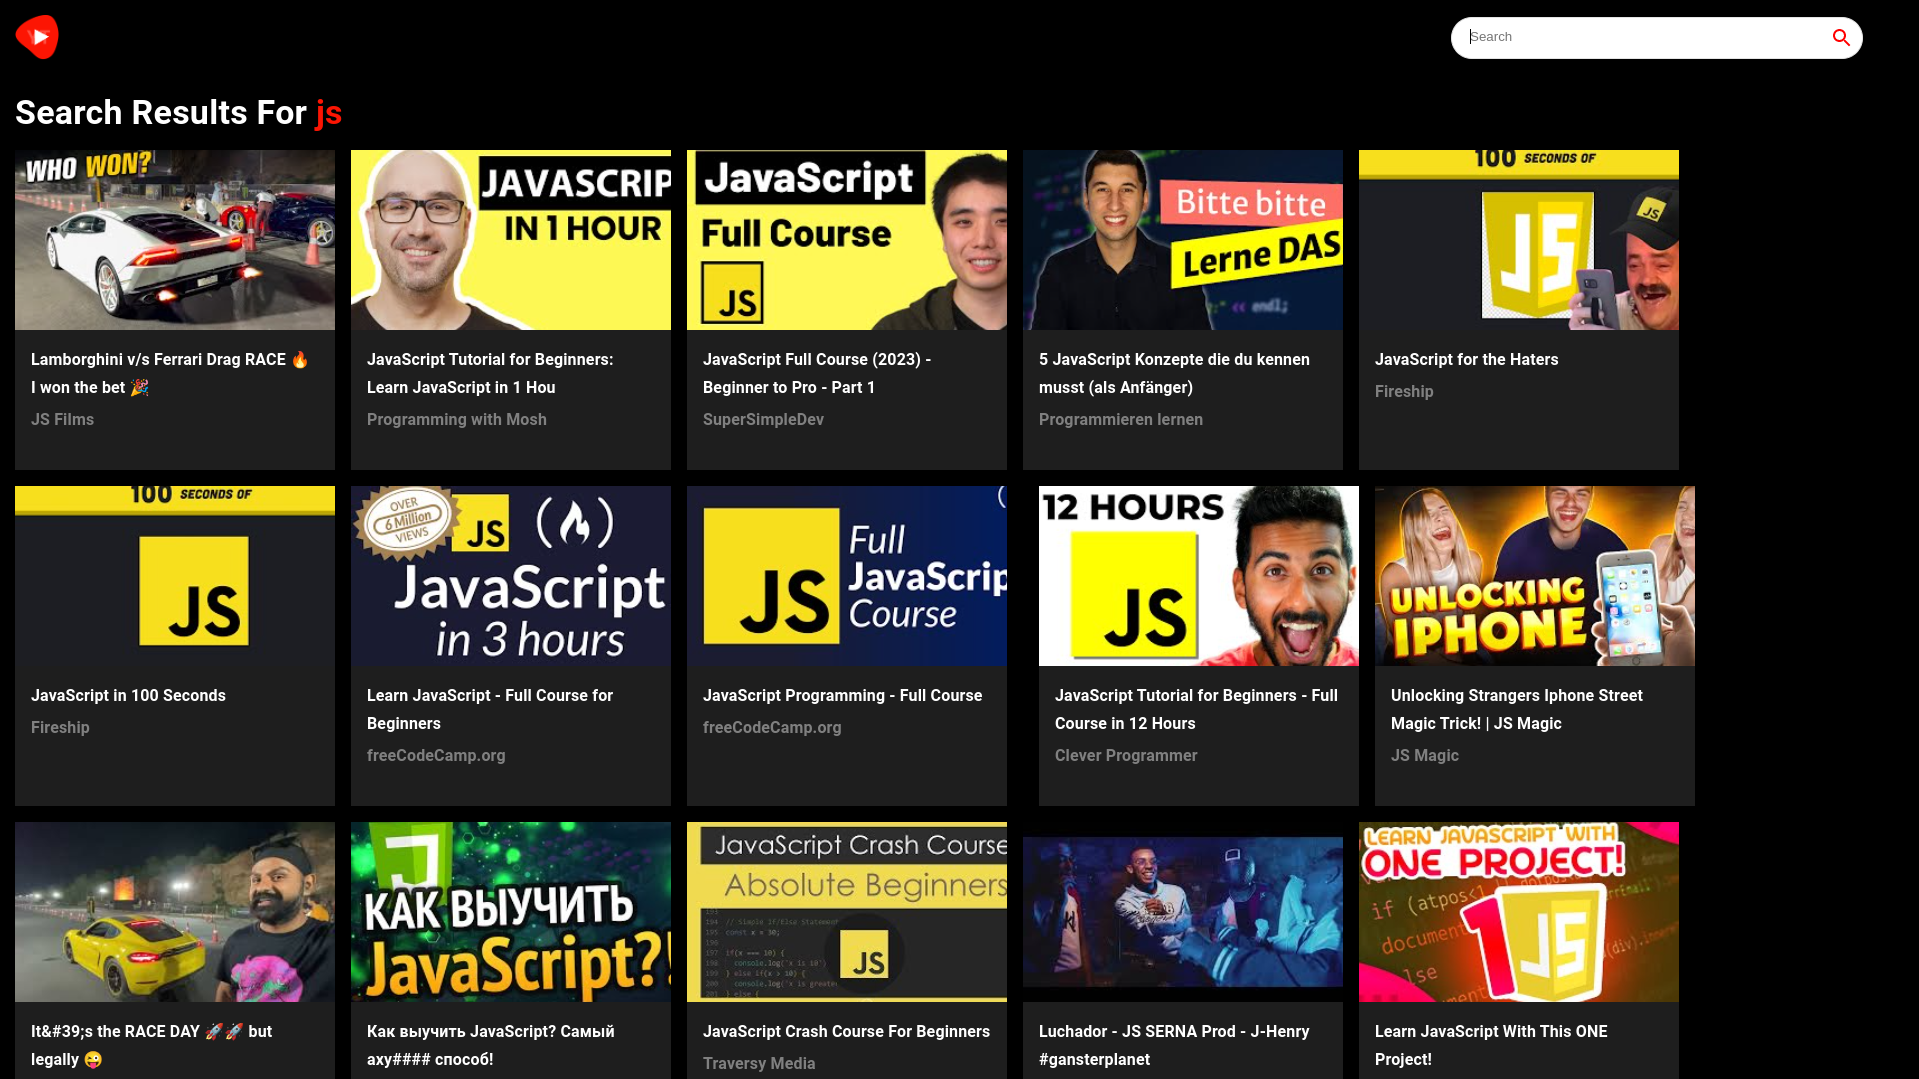Open JavaScript Programming - Full Course title

click(x=842, y=696)
